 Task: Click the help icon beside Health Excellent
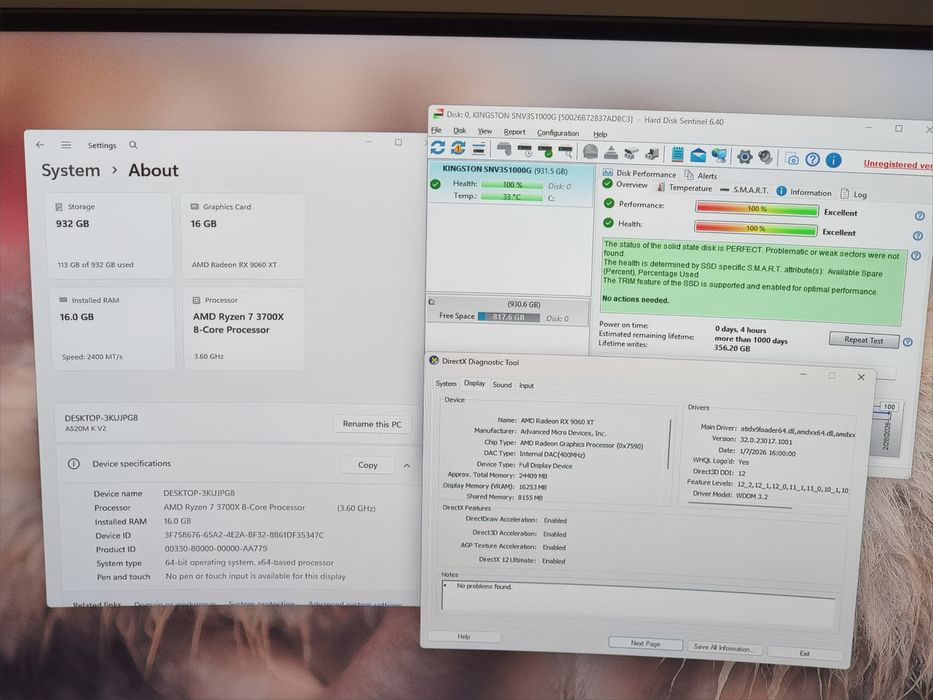click(917, 236)
